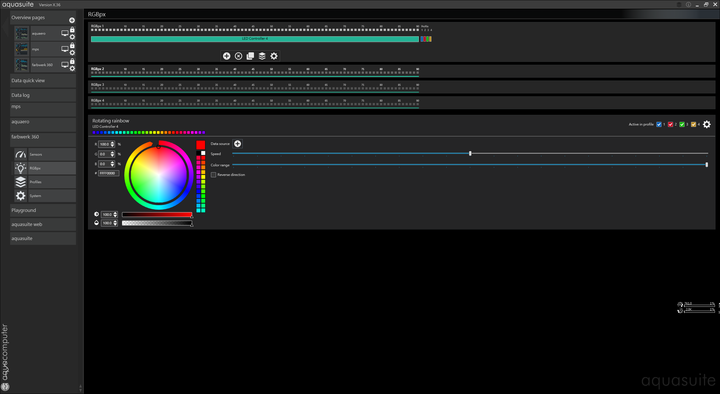
Task: Click the Sensors gauge icon
Action: click(20, 154)
